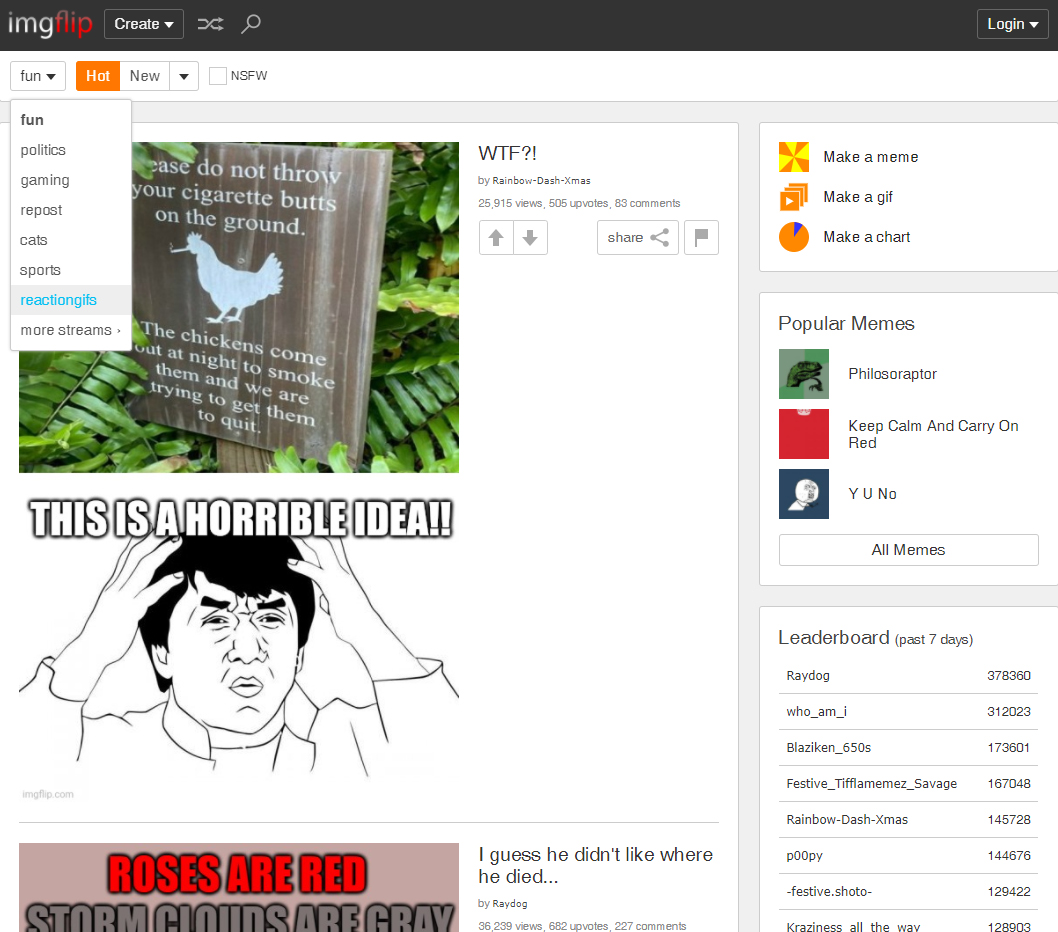Viewport: 1058px width, 932px height.
Task: Click the Make a meme pinwheel icon
Action: [794, 157]
